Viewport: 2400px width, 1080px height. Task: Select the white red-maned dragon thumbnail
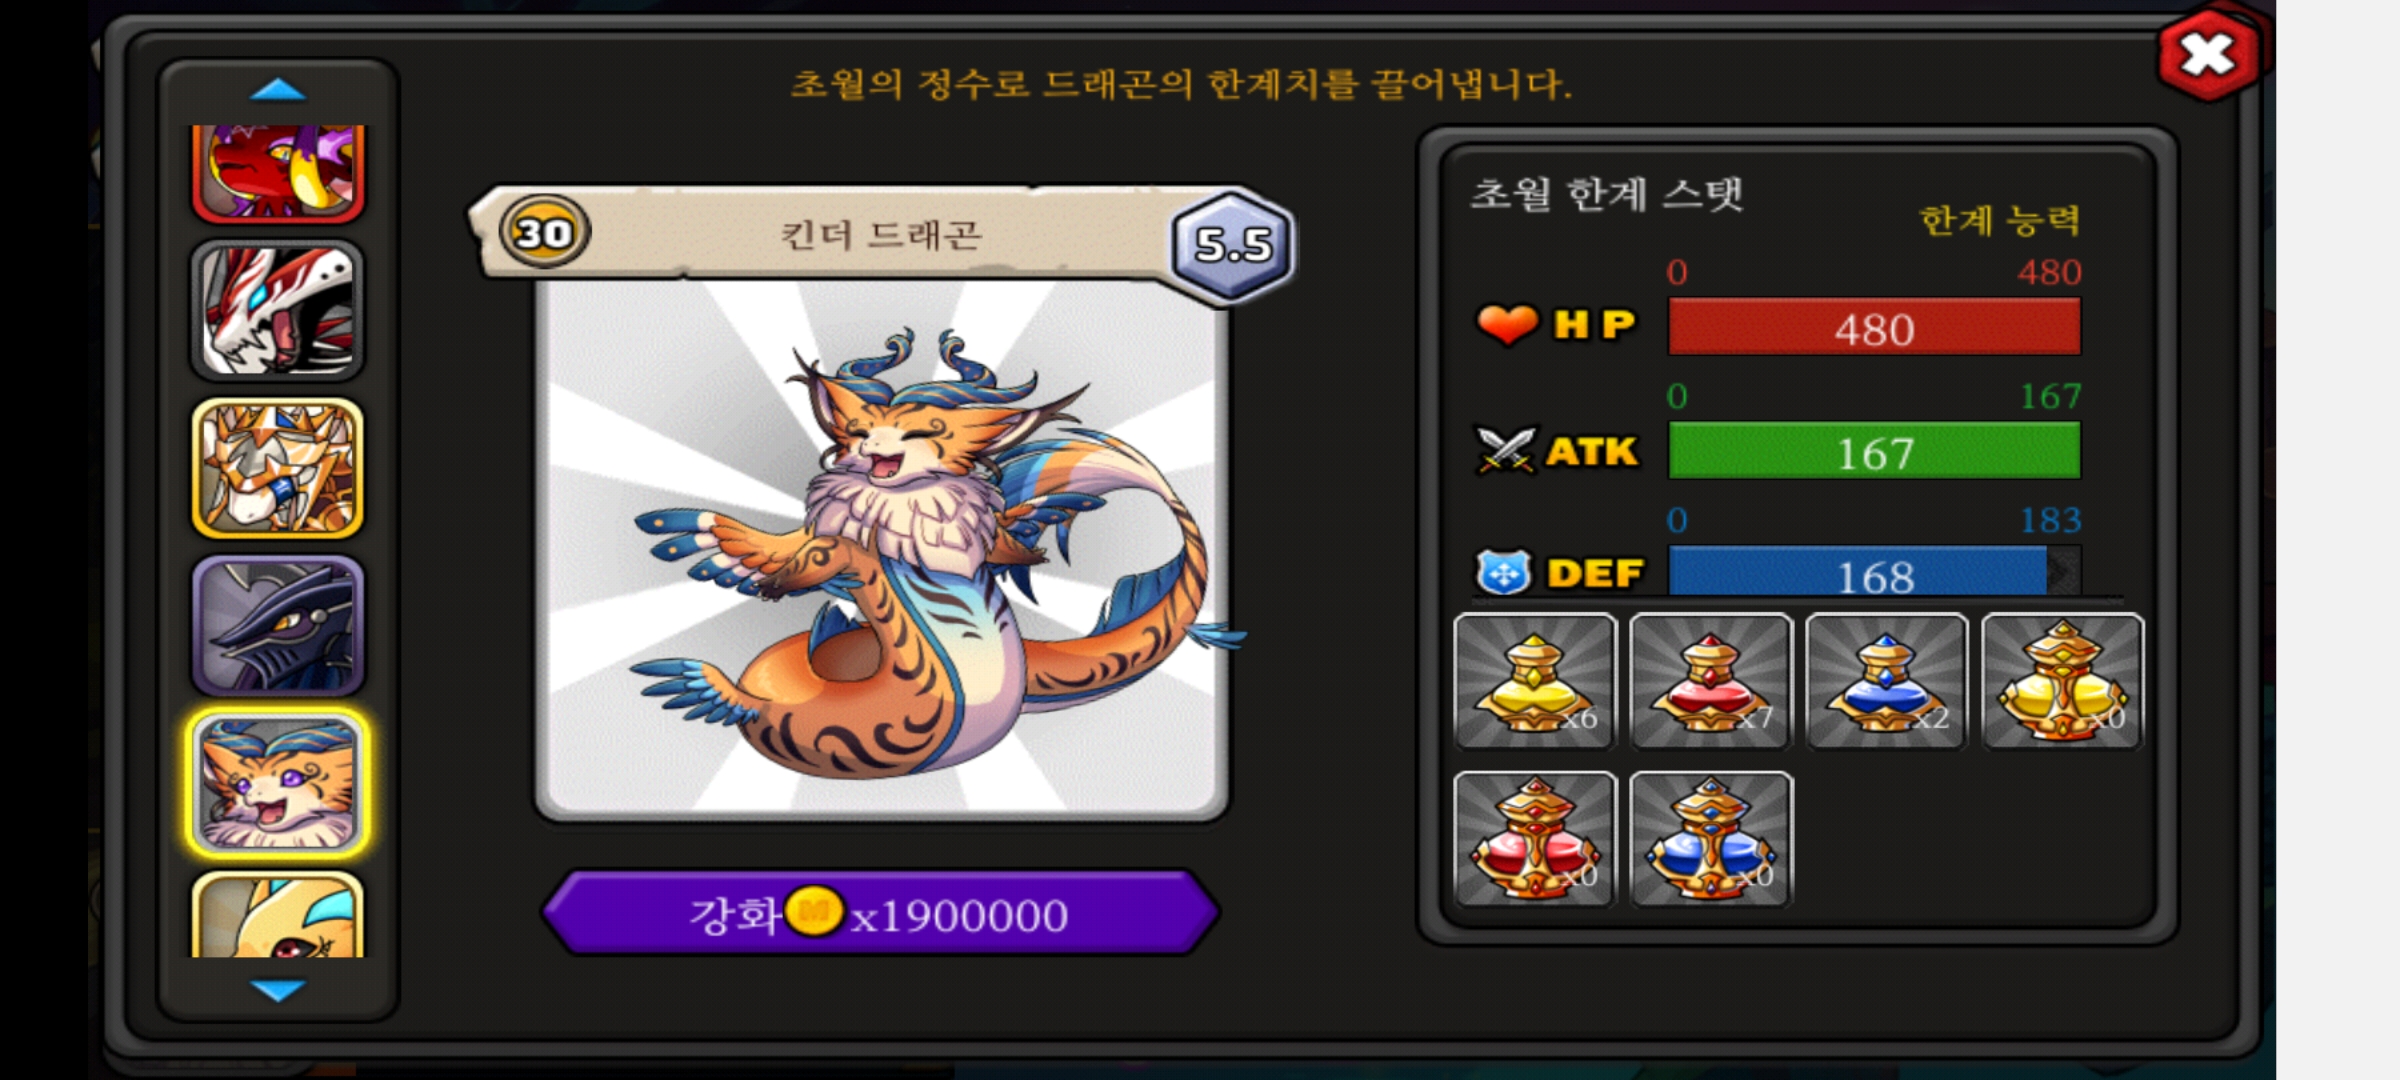point(277,310)
